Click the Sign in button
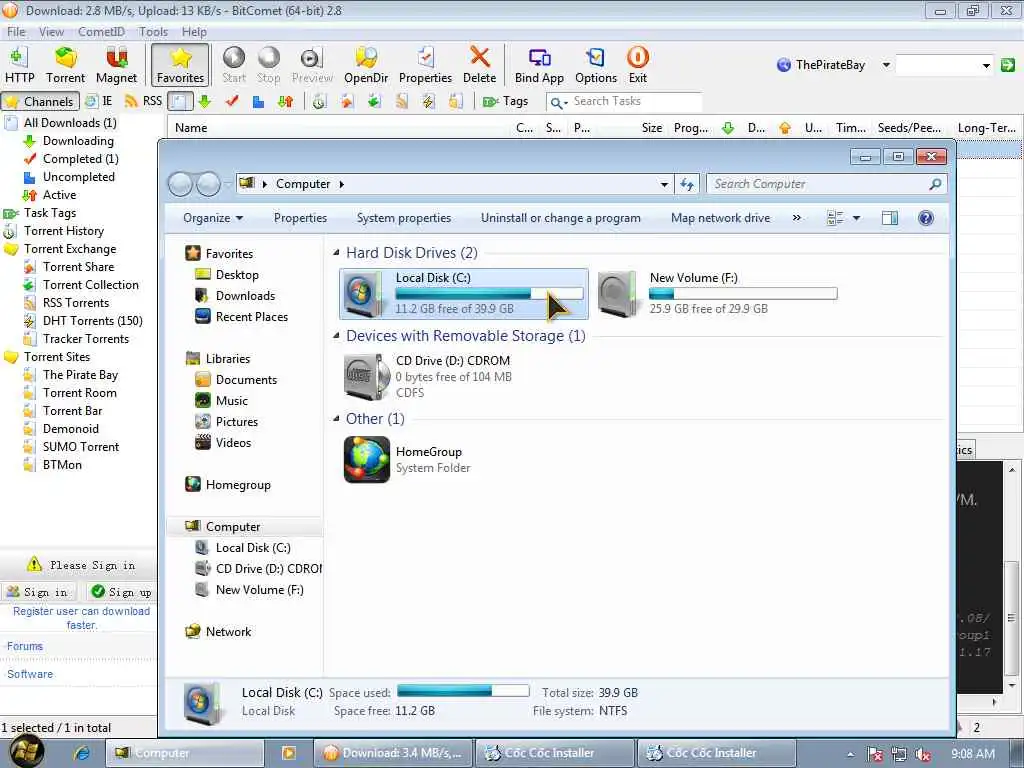Screen dimensions: 1024x768 (x=39, y=592)
